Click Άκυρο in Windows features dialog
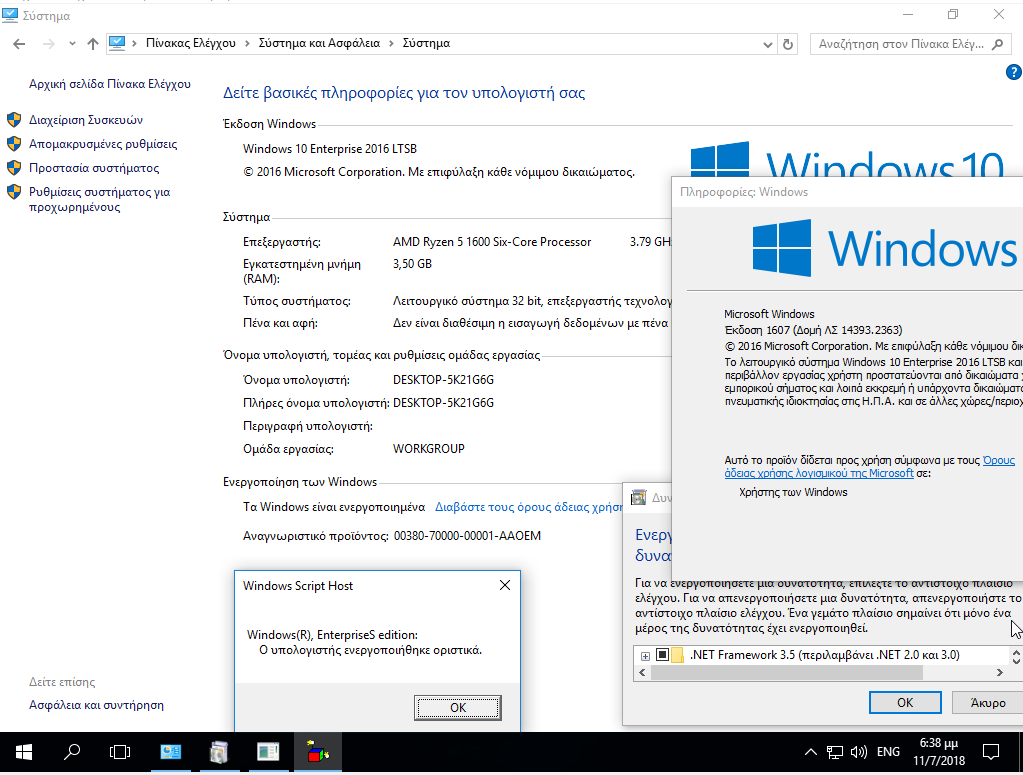Screen dimensions: 1023x775 [988, 703]
